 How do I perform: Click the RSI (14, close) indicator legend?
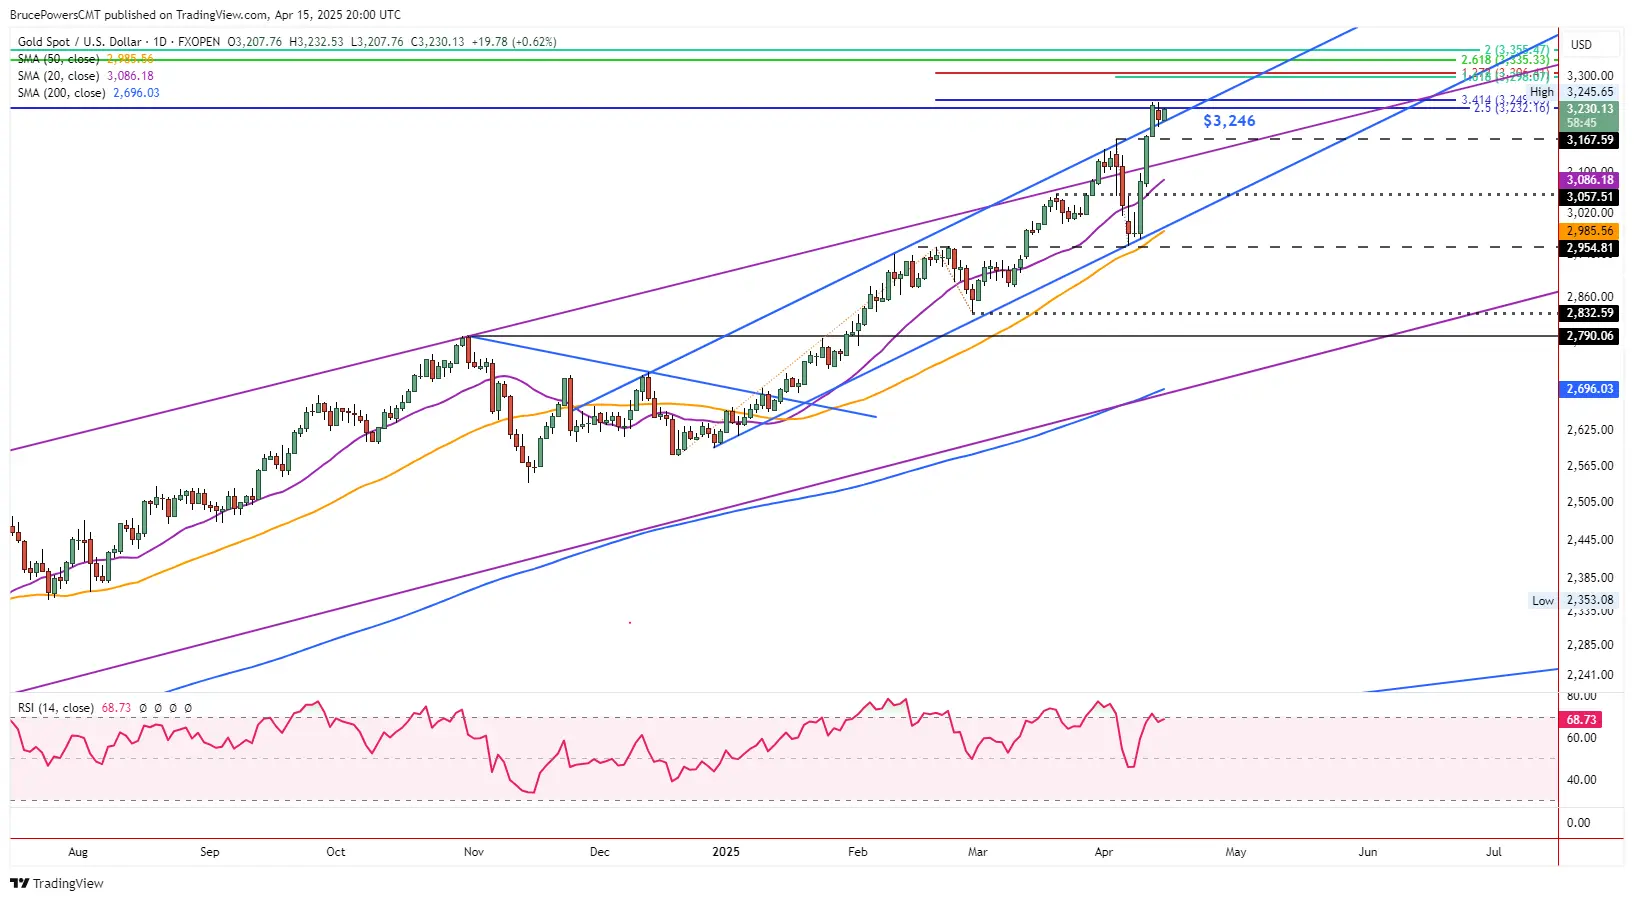coord(56,708)
